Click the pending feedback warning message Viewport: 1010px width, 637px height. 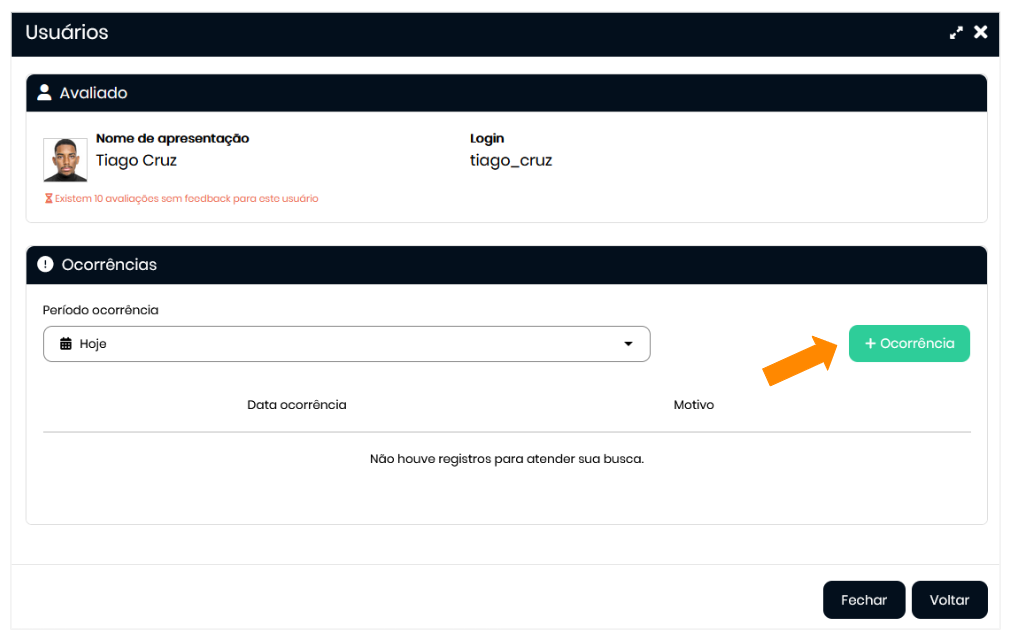(186, 199)
